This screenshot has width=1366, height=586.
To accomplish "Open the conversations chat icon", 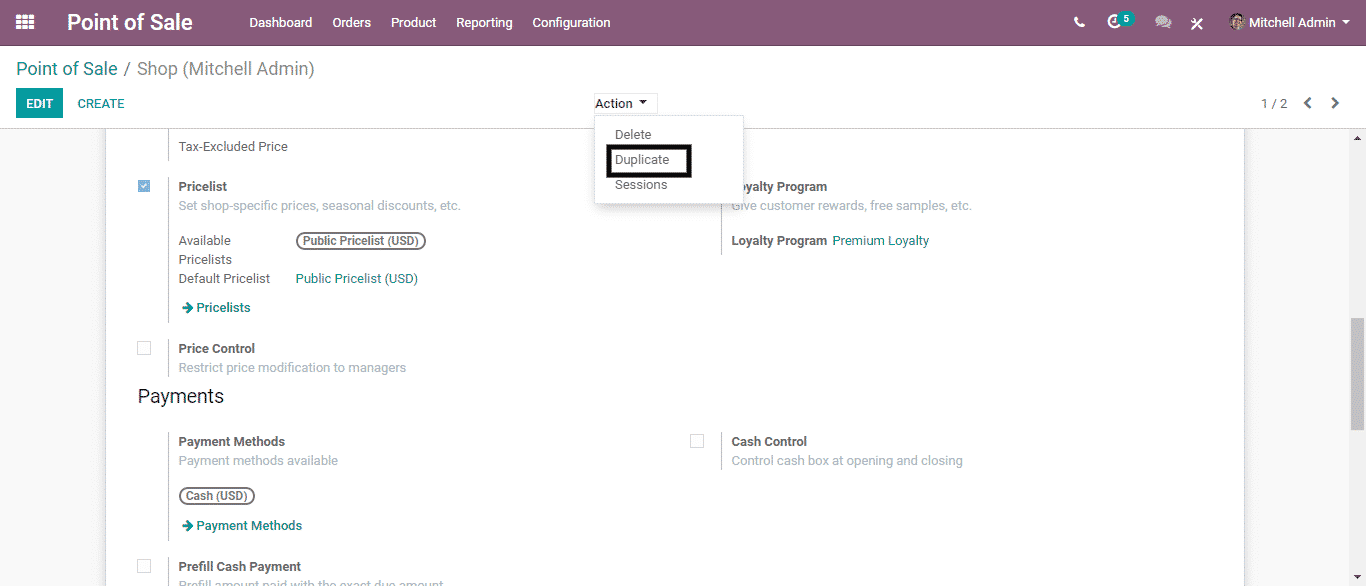I will point(1163,22).
